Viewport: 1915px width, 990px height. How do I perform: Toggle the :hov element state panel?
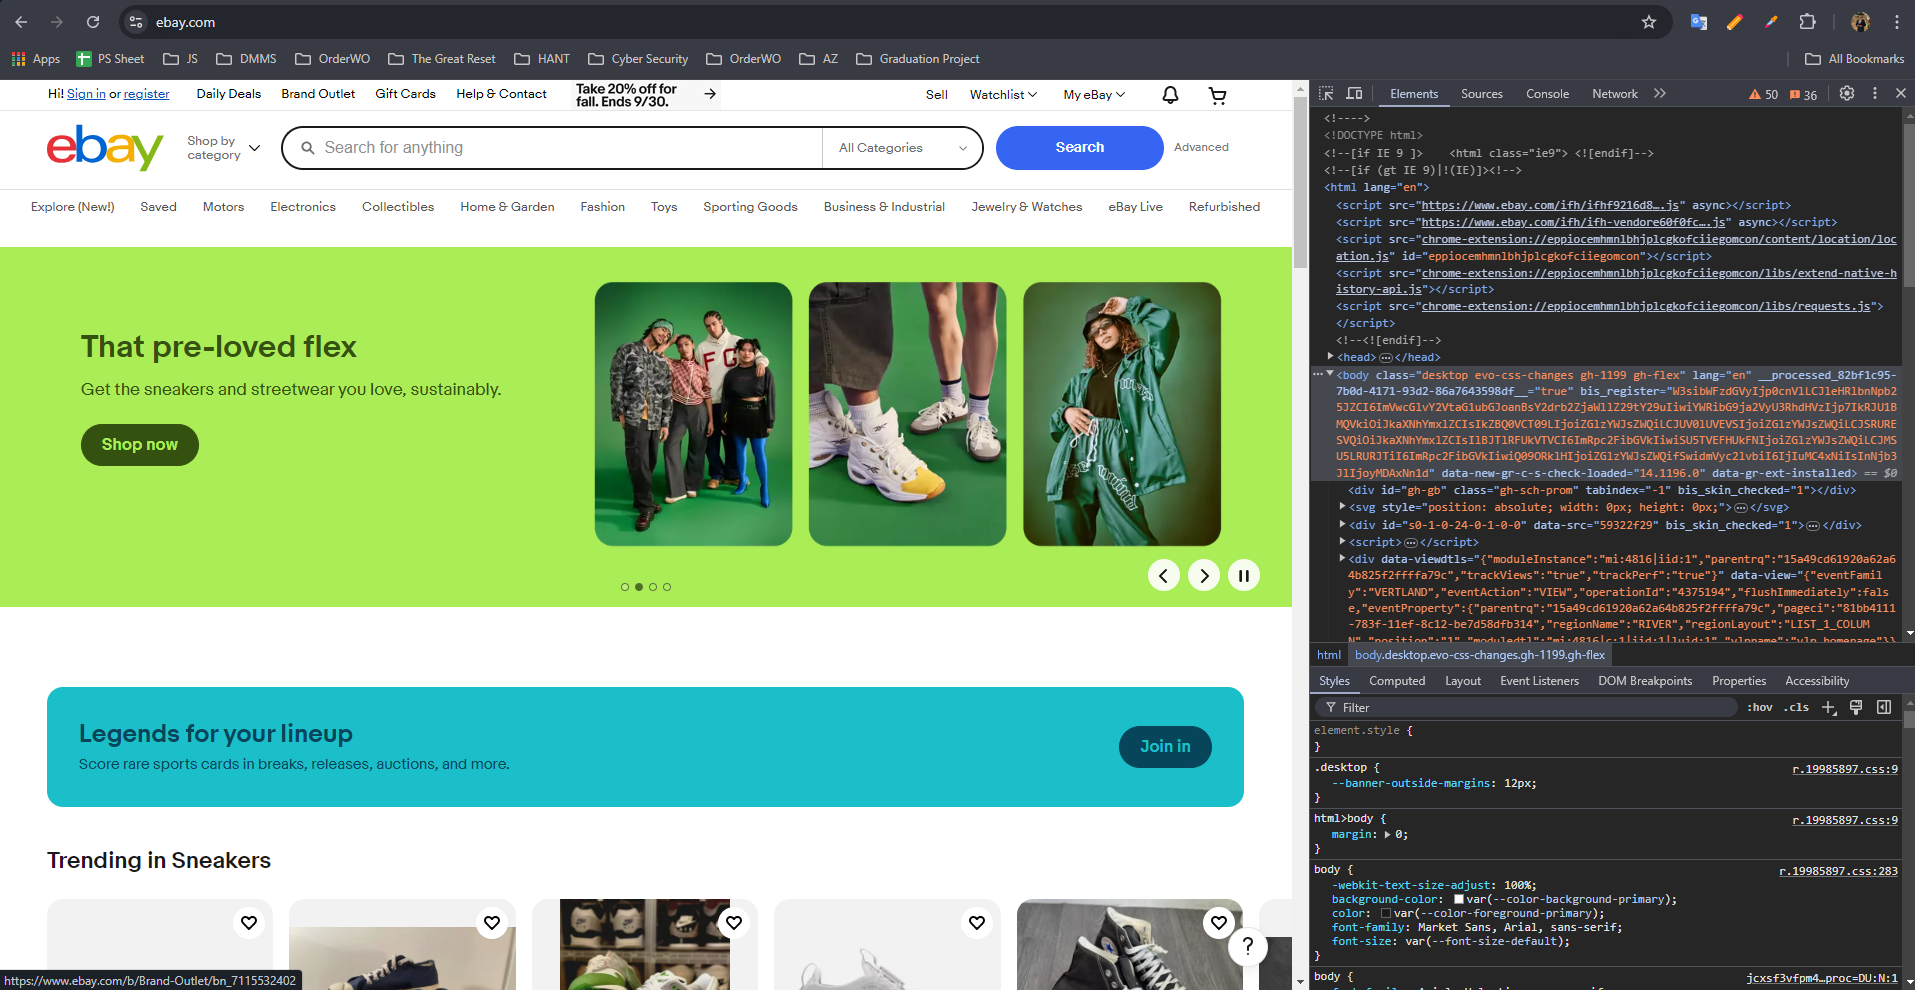[x=1759, y=707]
